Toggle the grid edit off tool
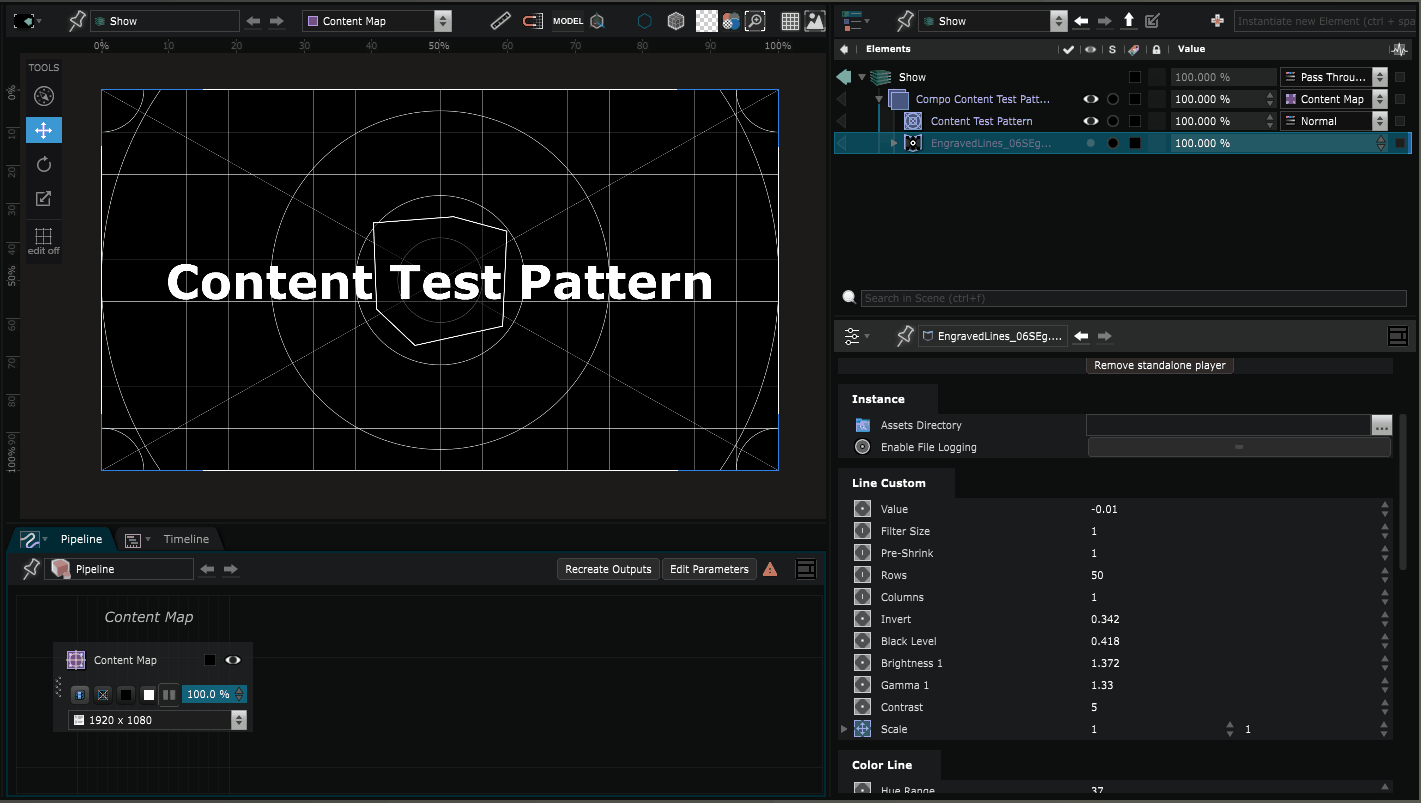This screenshot has height=803, width=1421. coord(44,241)
